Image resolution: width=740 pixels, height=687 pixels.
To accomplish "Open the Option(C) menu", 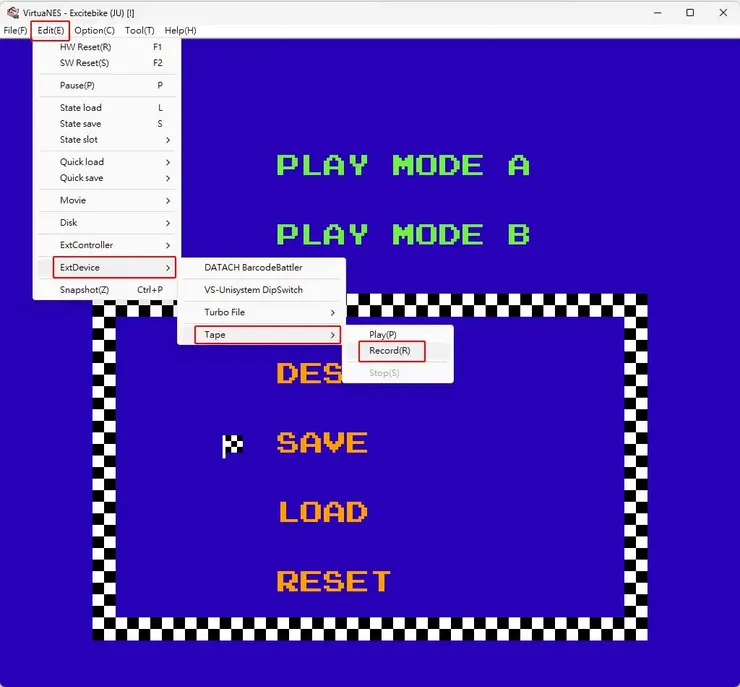I will click(94, 31).
